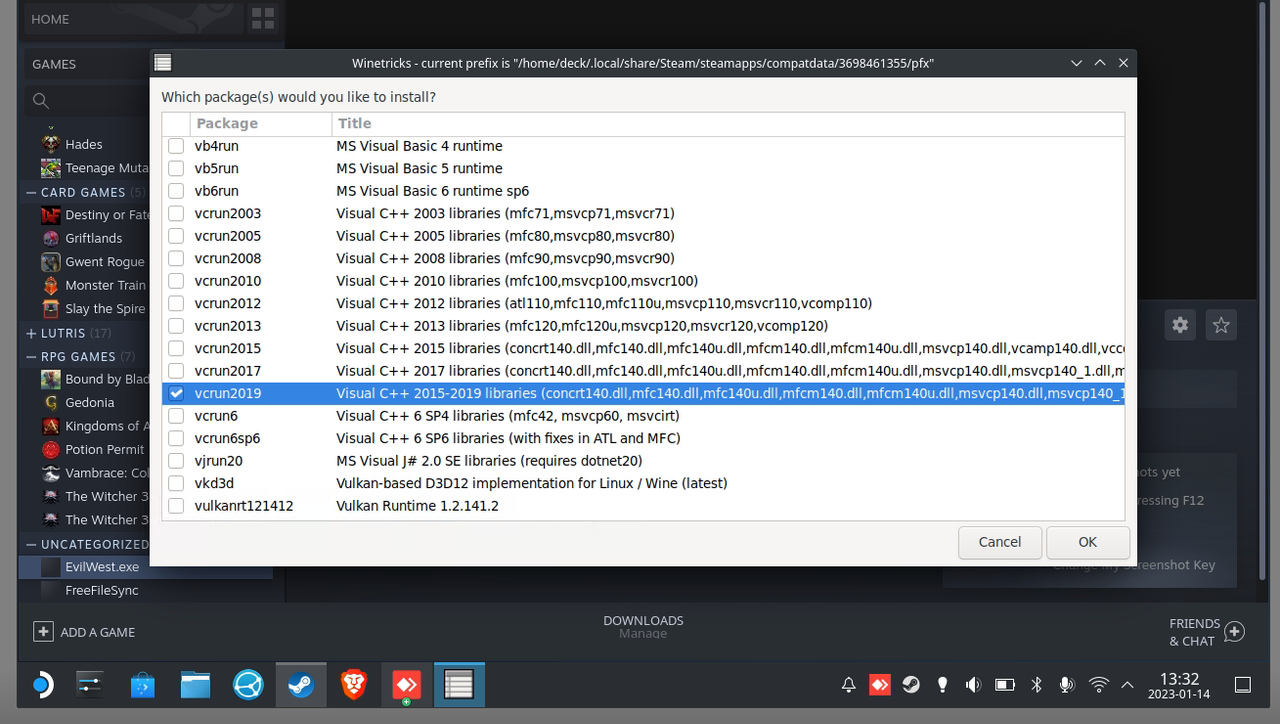The image size is (1280, 724).
Task: Check the vkd3d checkbox
Action: (x=176, y=483)
